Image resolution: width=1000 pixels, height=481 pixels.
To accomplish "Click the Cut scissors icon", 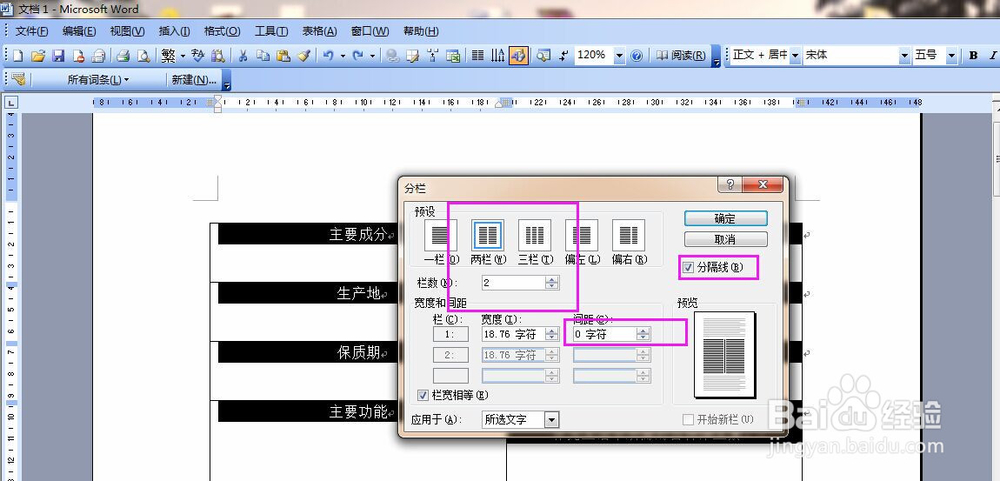I will [x=242, y=56].
